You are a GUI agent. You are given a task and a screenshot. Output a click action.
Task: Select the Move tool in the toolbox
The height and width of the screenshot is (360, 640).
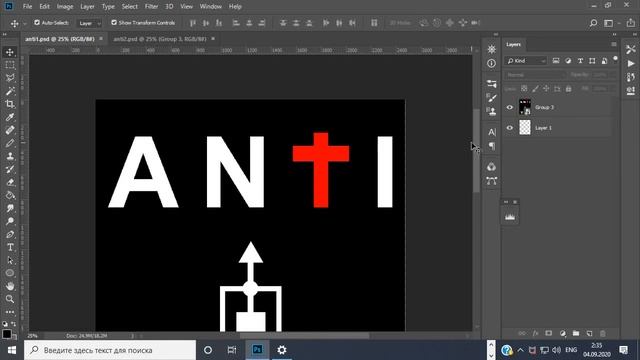point(10,52)
